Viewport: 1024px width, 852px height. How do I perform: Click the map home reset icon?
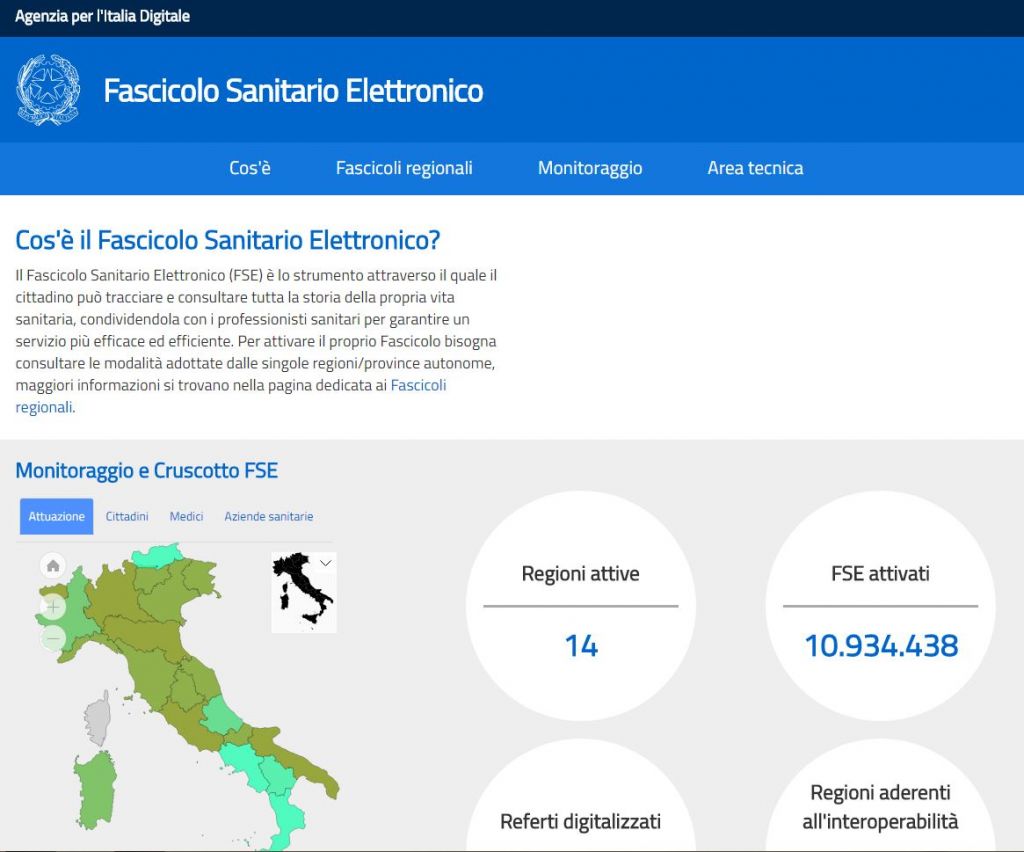tap(53, 565)
